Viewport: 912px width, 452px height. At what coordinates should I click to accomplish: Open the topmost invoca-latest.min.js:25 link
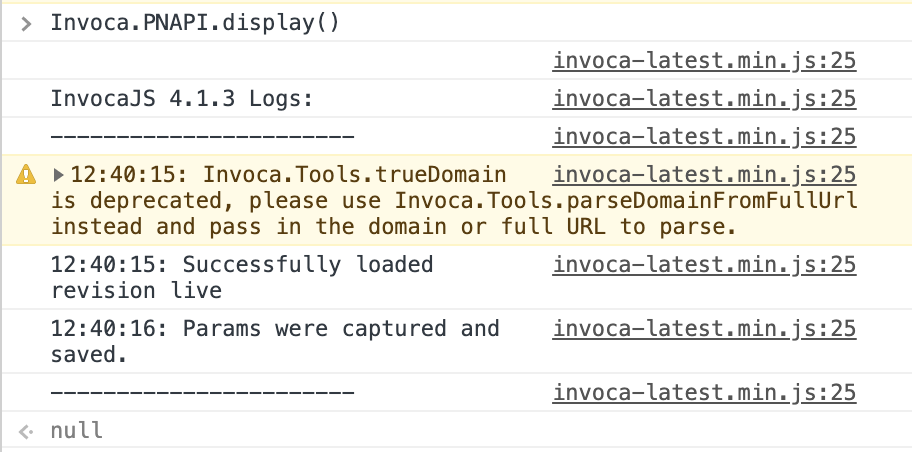coord(704,61)
